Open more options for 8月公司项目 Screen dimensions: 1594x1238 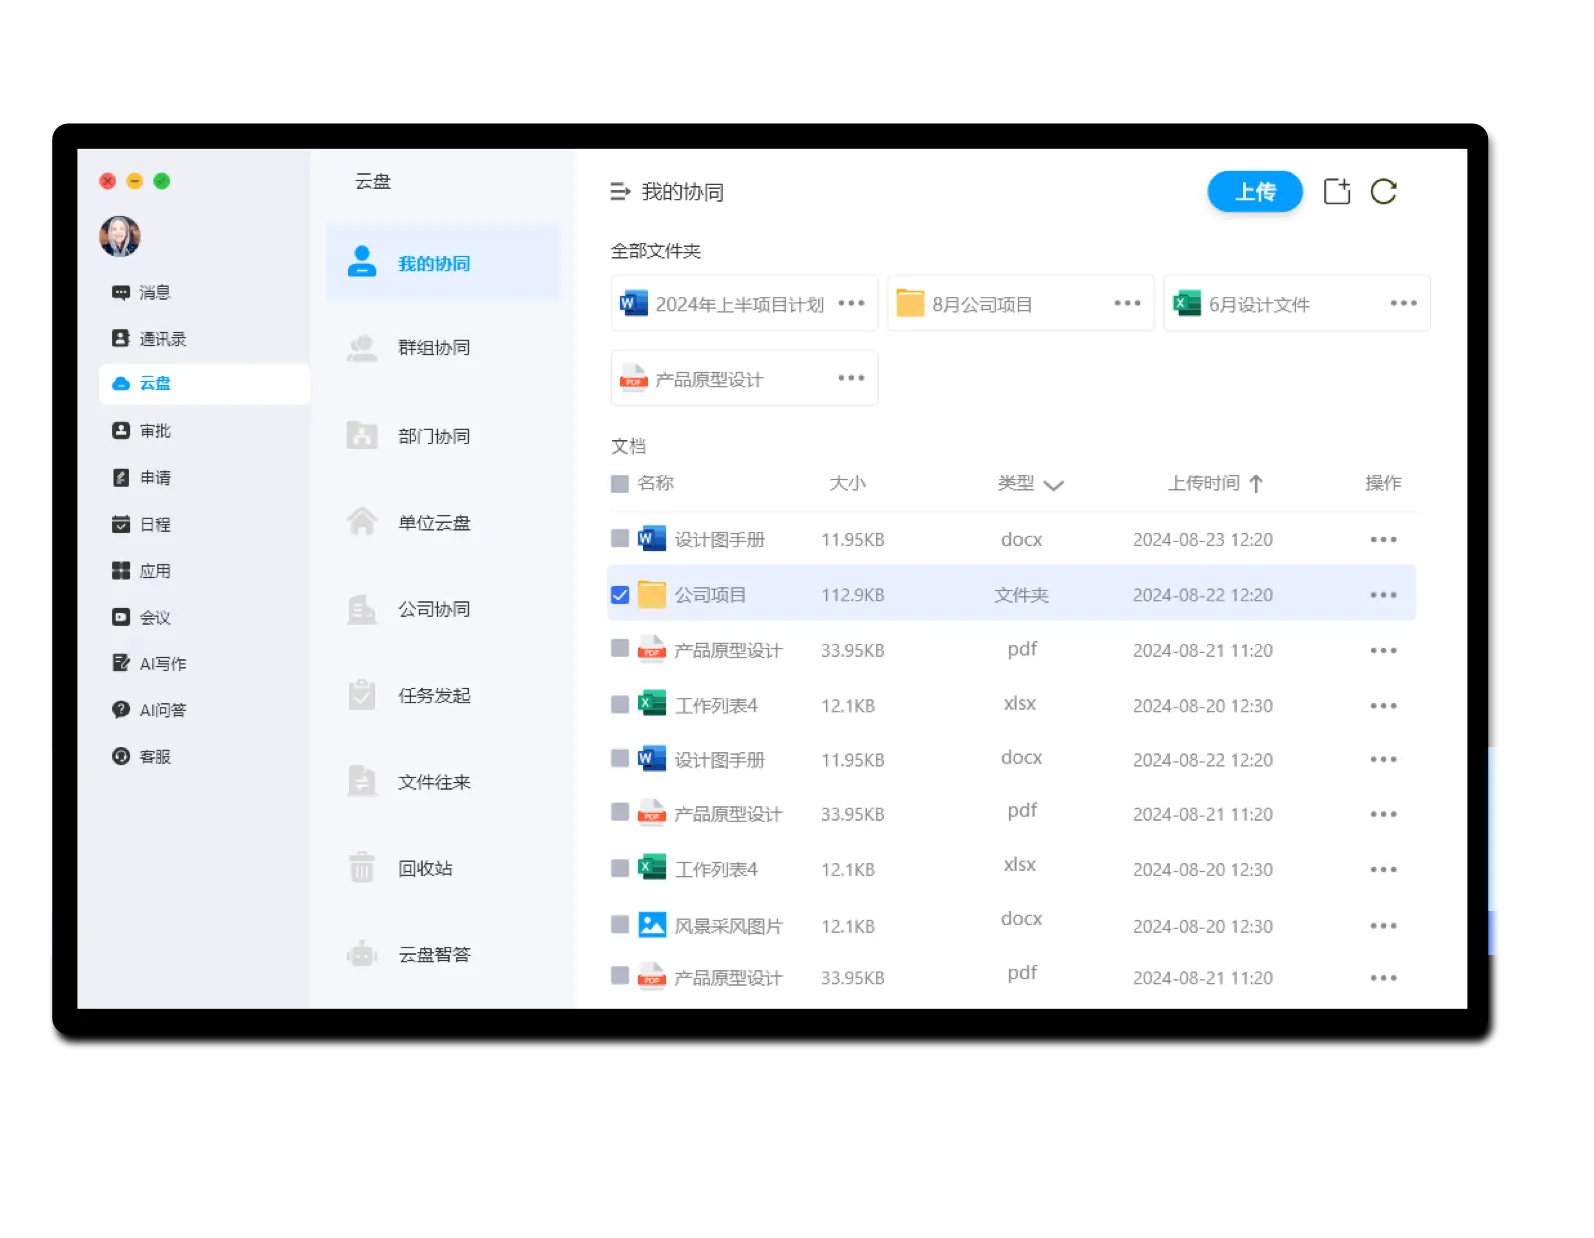click(1127, 303)
